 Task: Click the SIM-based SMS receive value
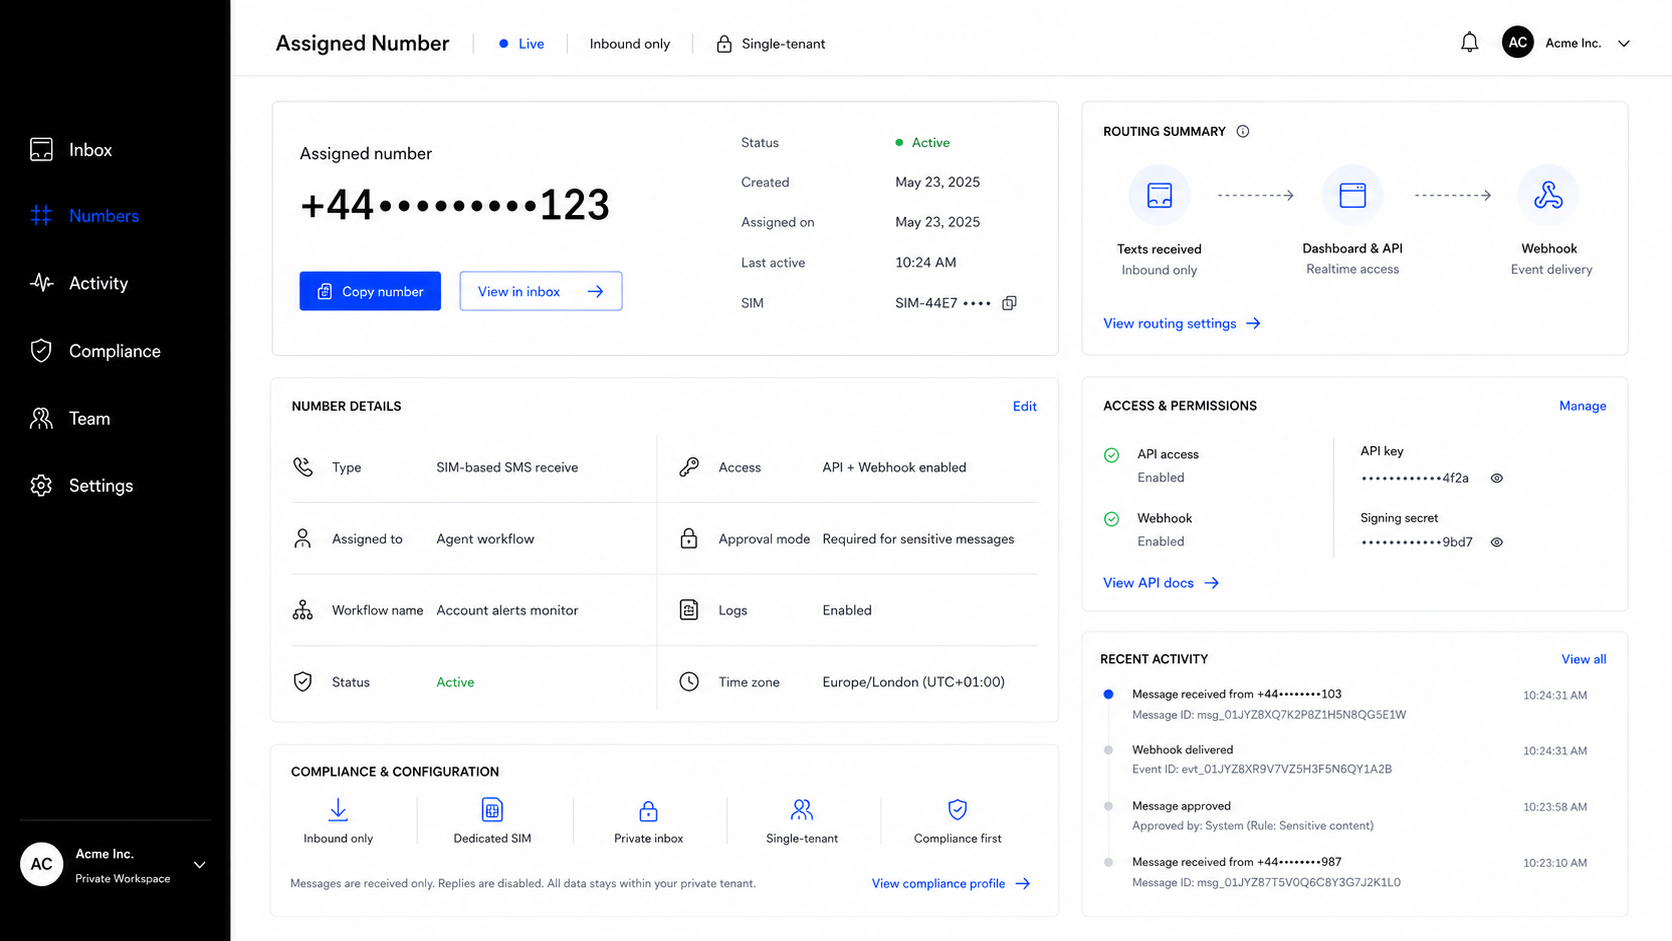[x=507, y=467]
